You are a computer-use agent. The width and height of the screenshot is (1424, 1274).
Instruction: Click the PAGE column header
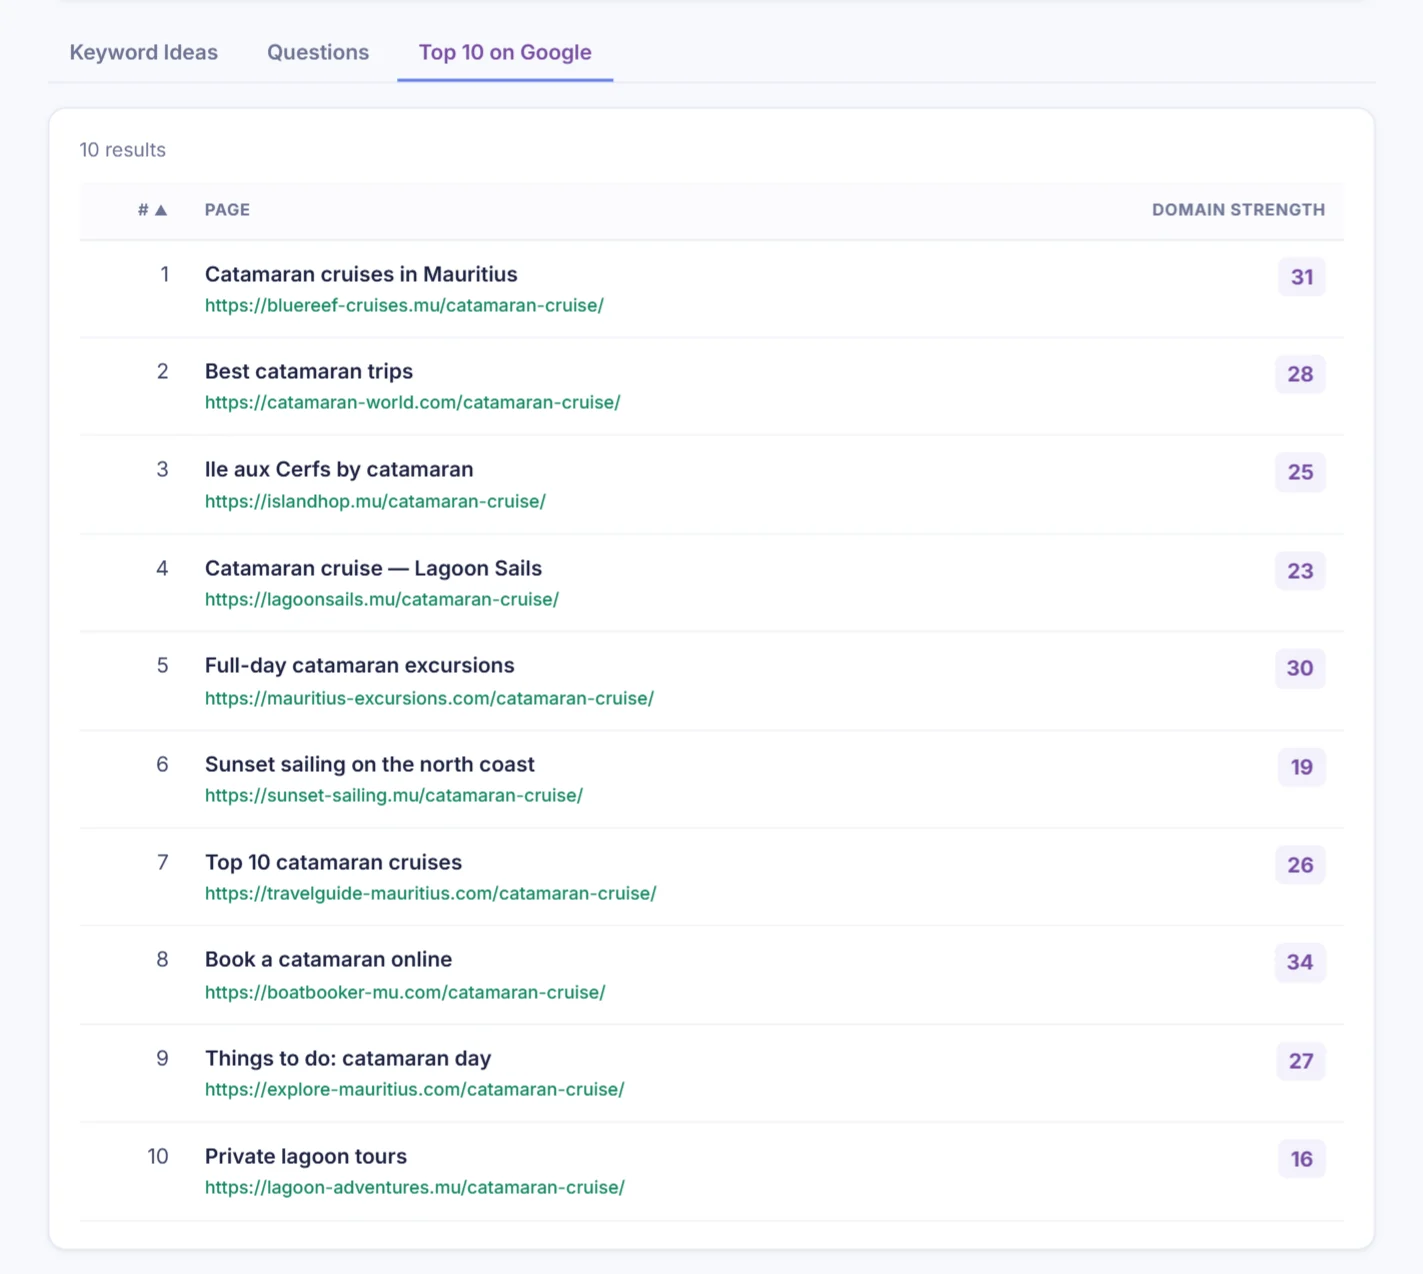pyautogui.click(x=227, y=210)
